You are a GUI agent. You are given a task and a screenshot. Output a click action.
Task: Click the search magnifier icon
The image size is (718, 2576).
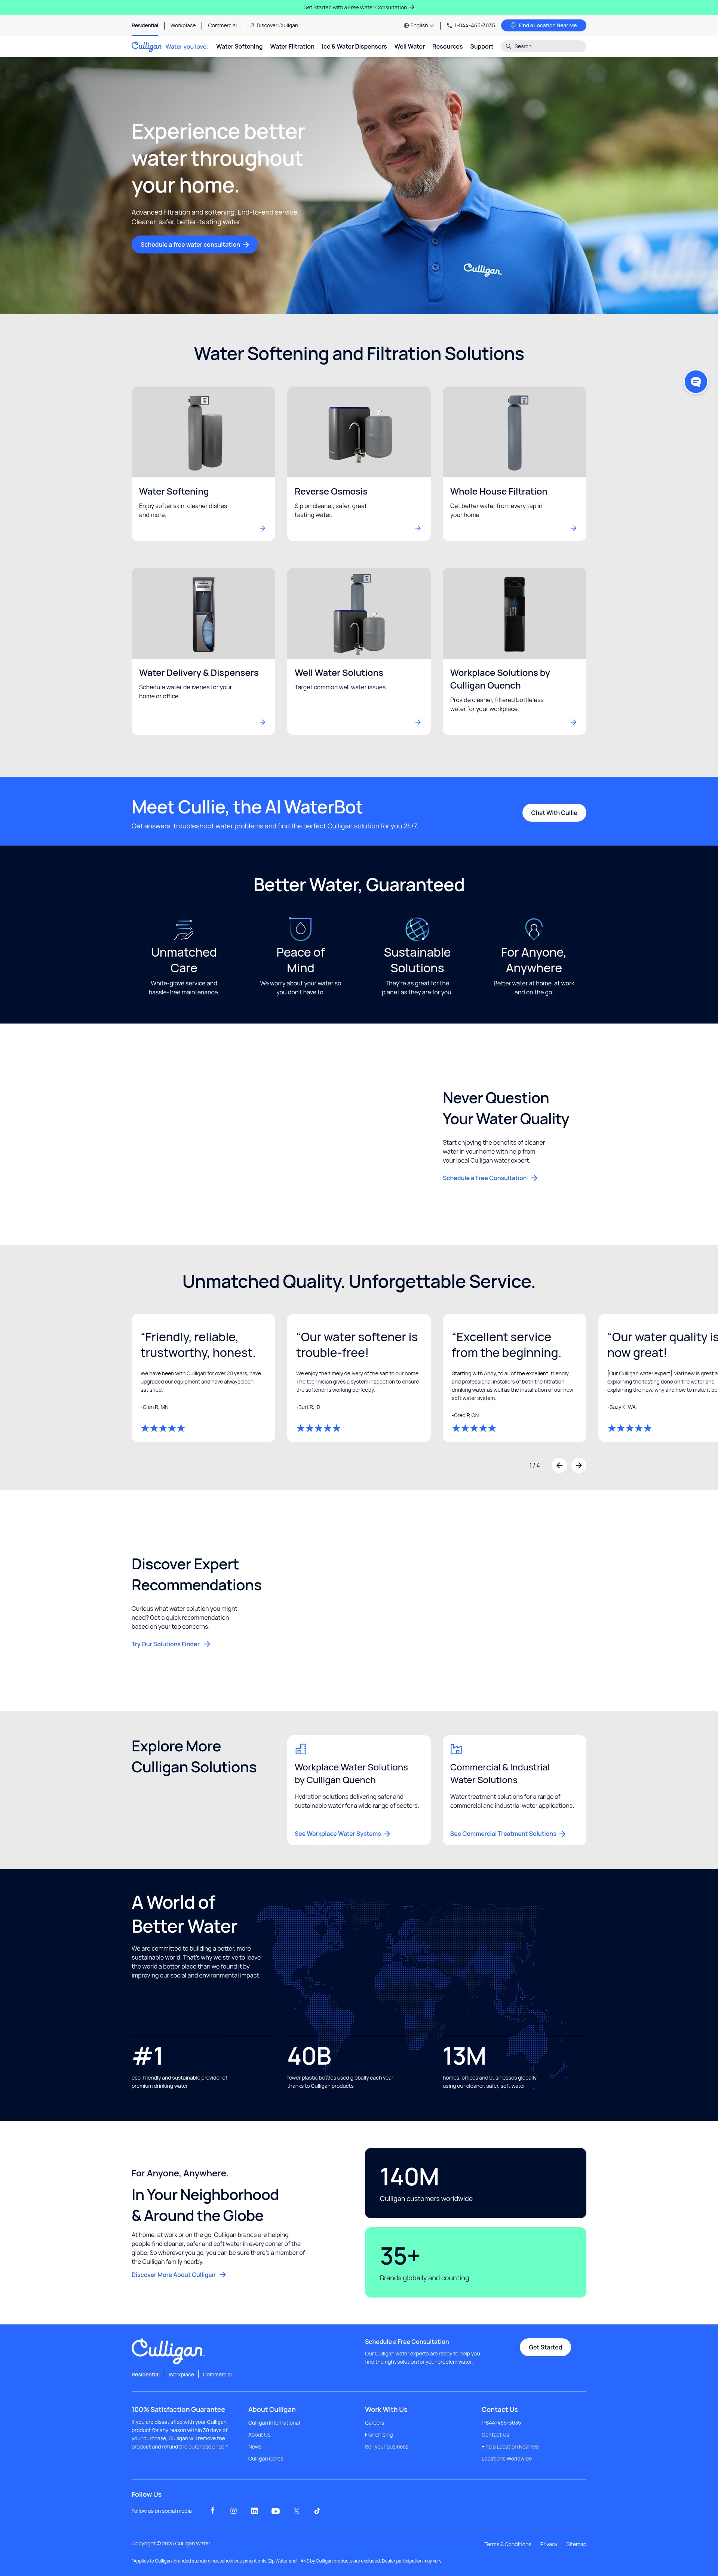(508, 46)
